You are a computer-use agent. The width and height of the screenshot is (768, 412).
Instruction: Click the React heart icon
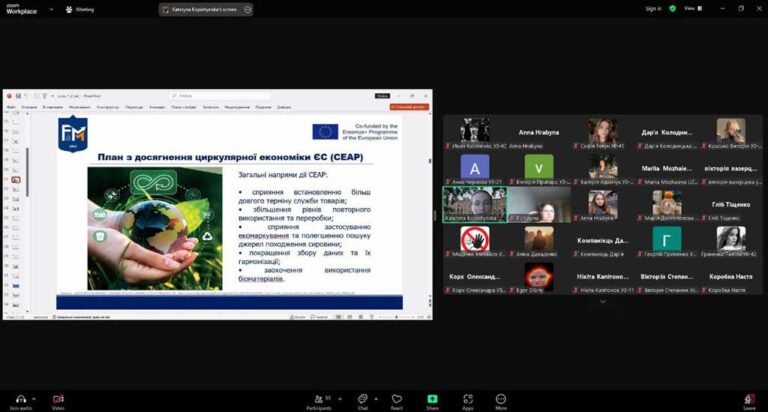(x=397, y=398)
